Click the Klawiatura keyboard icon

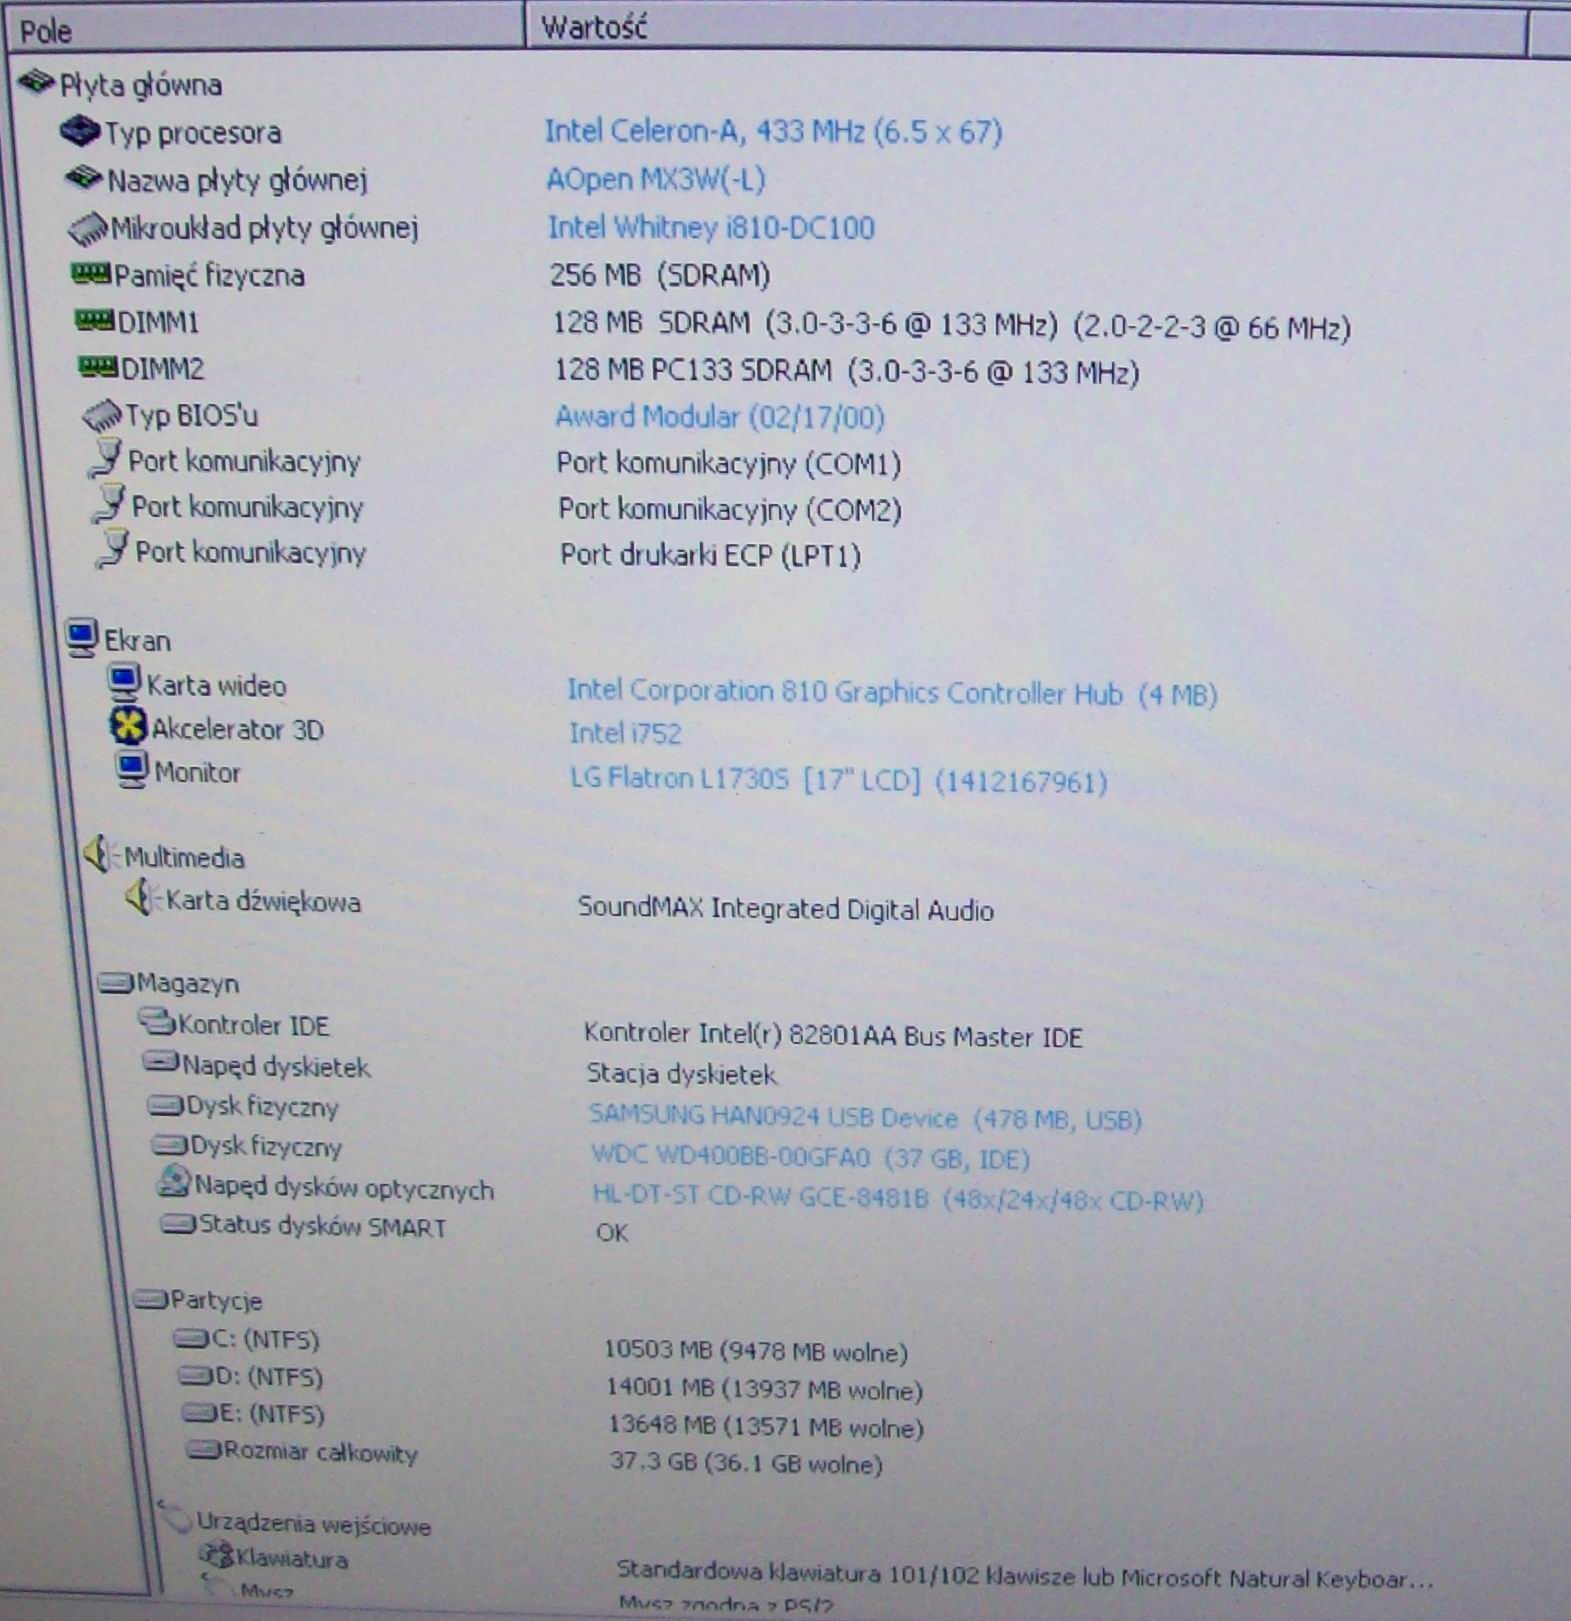pos(216,1556)
